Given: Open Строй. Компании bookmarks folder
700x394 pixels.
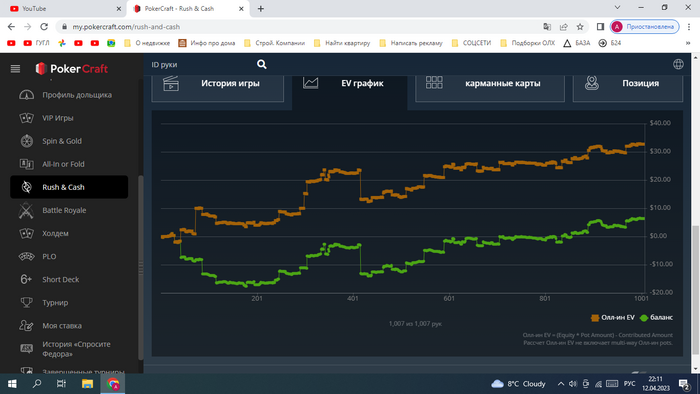Looking at the screenshot, I should (x=274, y=43).
